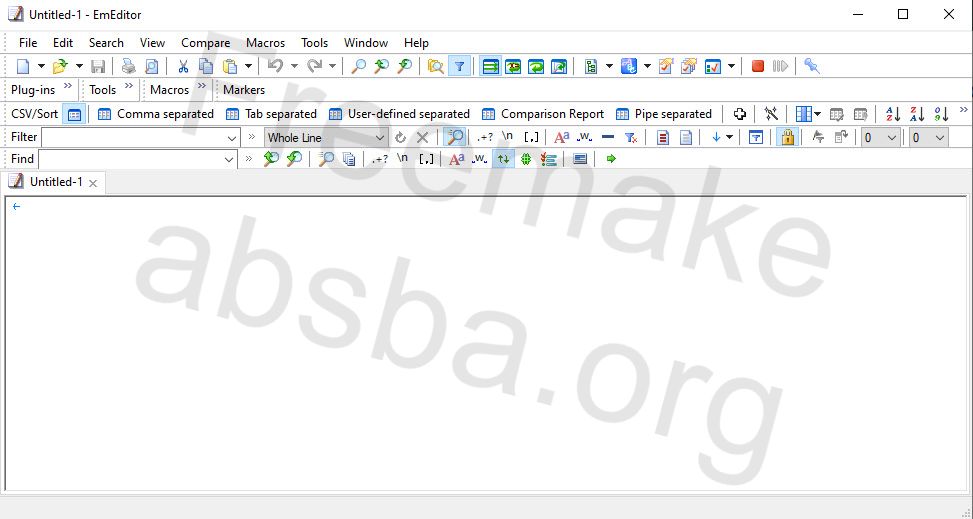Screen dimensions: 973x519
Task: Click the Run Macro play icon
Action: 780,66
